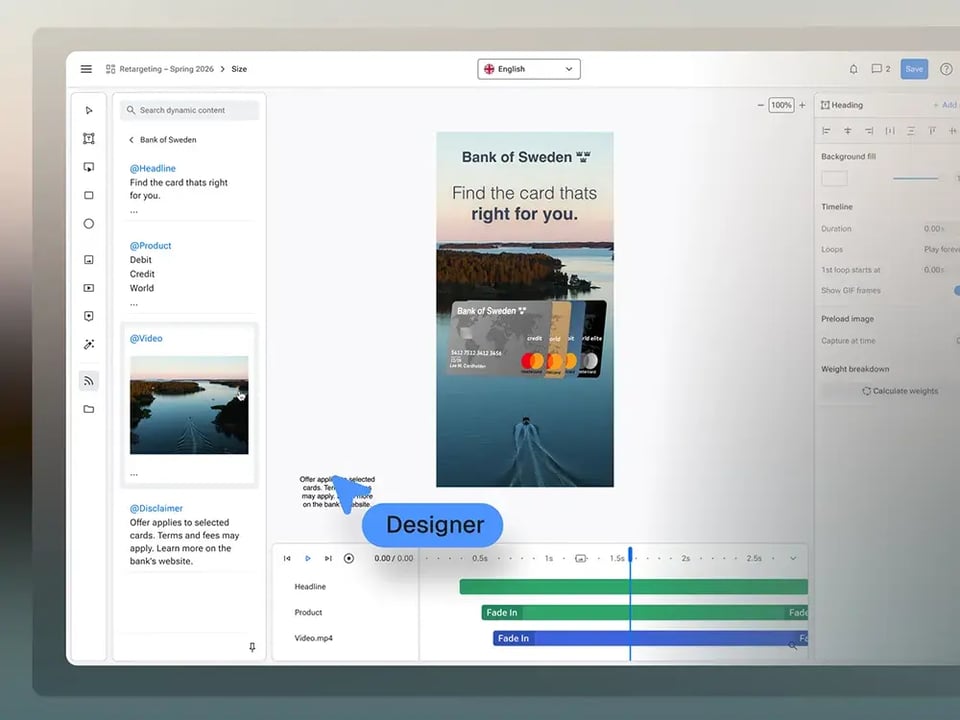Select the text box tool

(89, 139)
